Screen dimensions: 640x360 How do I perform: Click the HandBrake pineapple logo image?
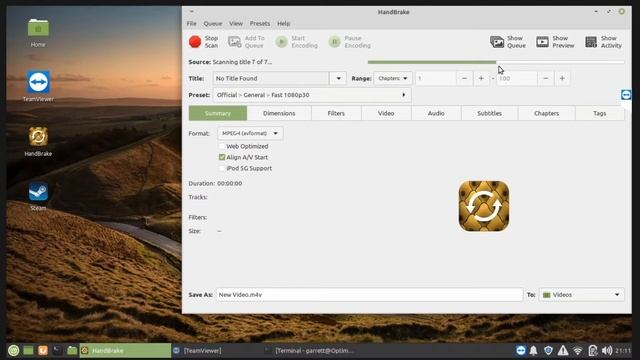point(484,206)
